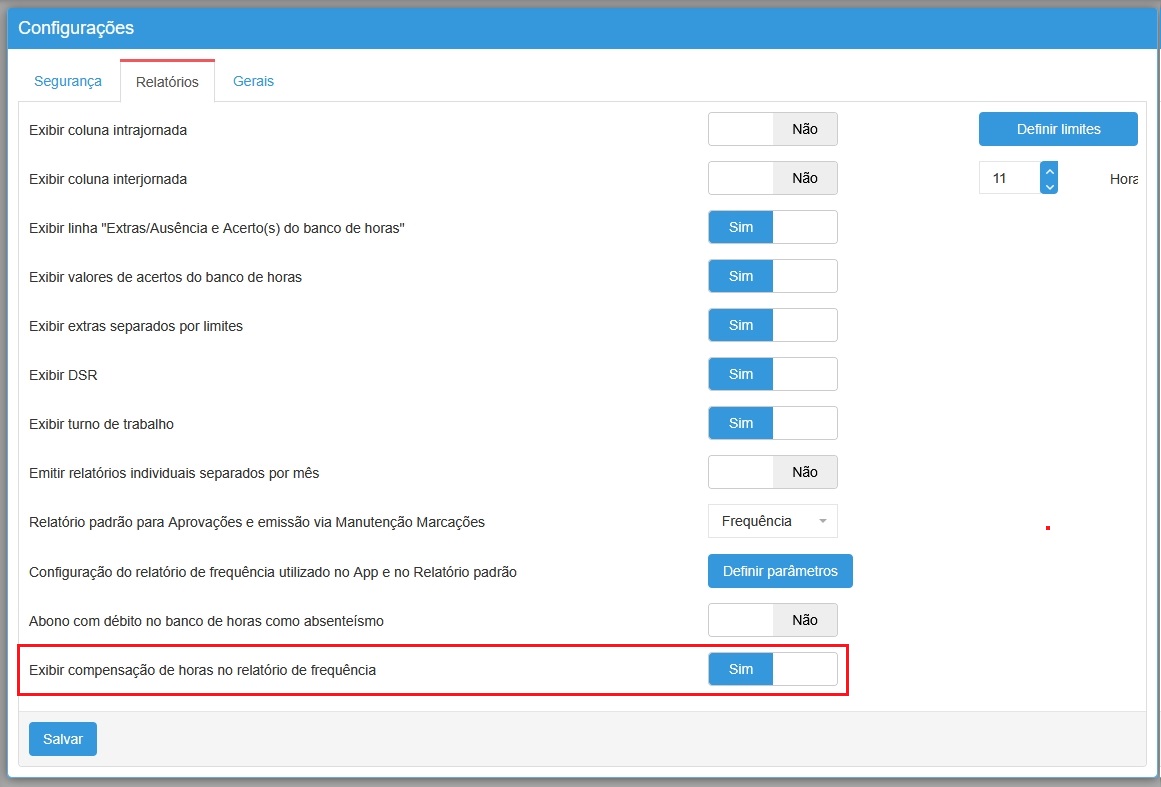Click the interjornada hours input field
1161x787 pixels.
[x=1009, y=178]
